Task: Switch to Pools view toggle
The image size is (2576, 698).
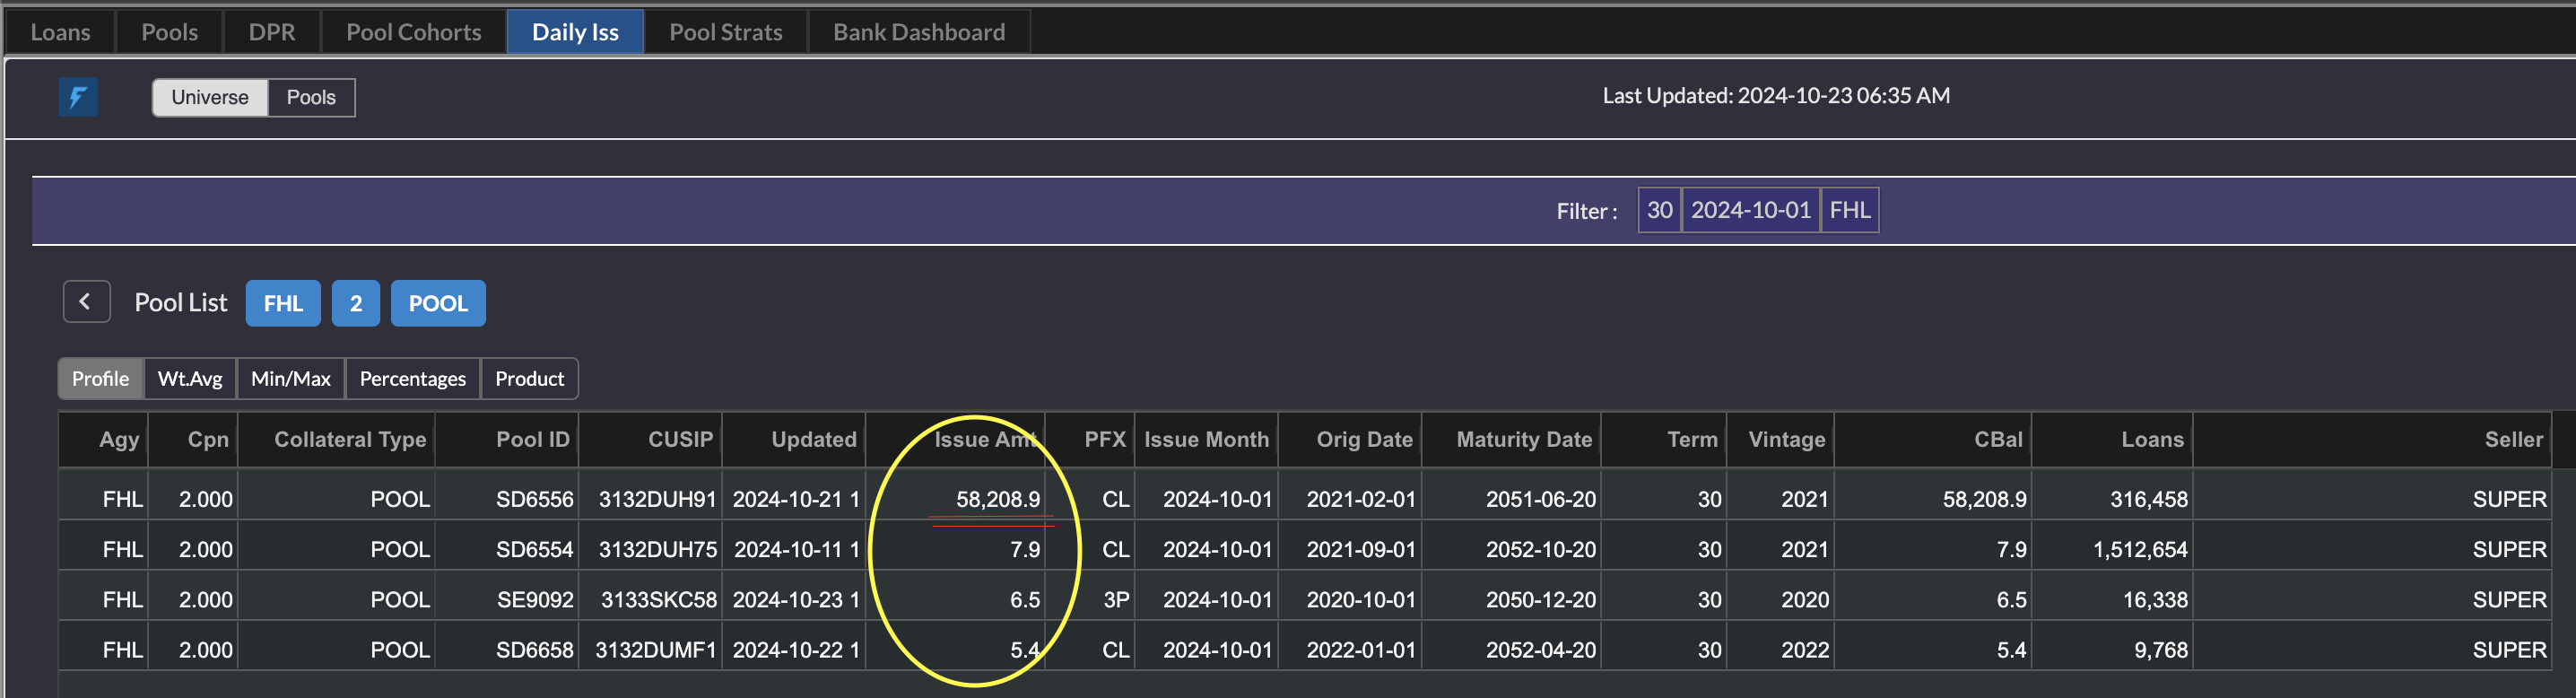Action: coord(310,97)
